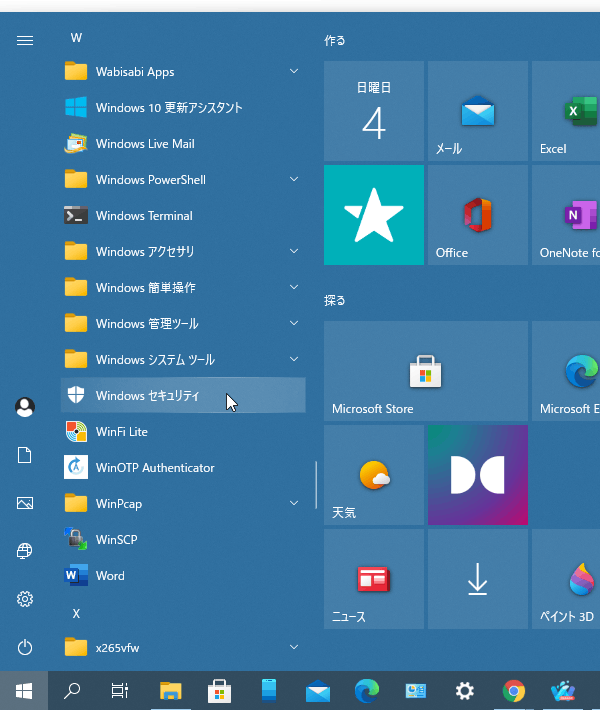Screen dimensions: 600x710
Task: Launch Windows Terminal
Action: (183, 216)
